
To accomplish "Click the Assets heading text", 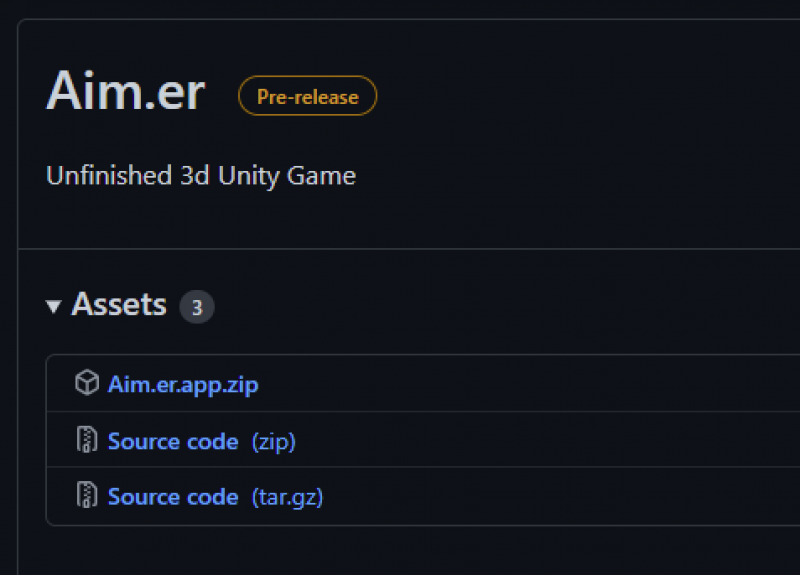I will tap(119, 304).
